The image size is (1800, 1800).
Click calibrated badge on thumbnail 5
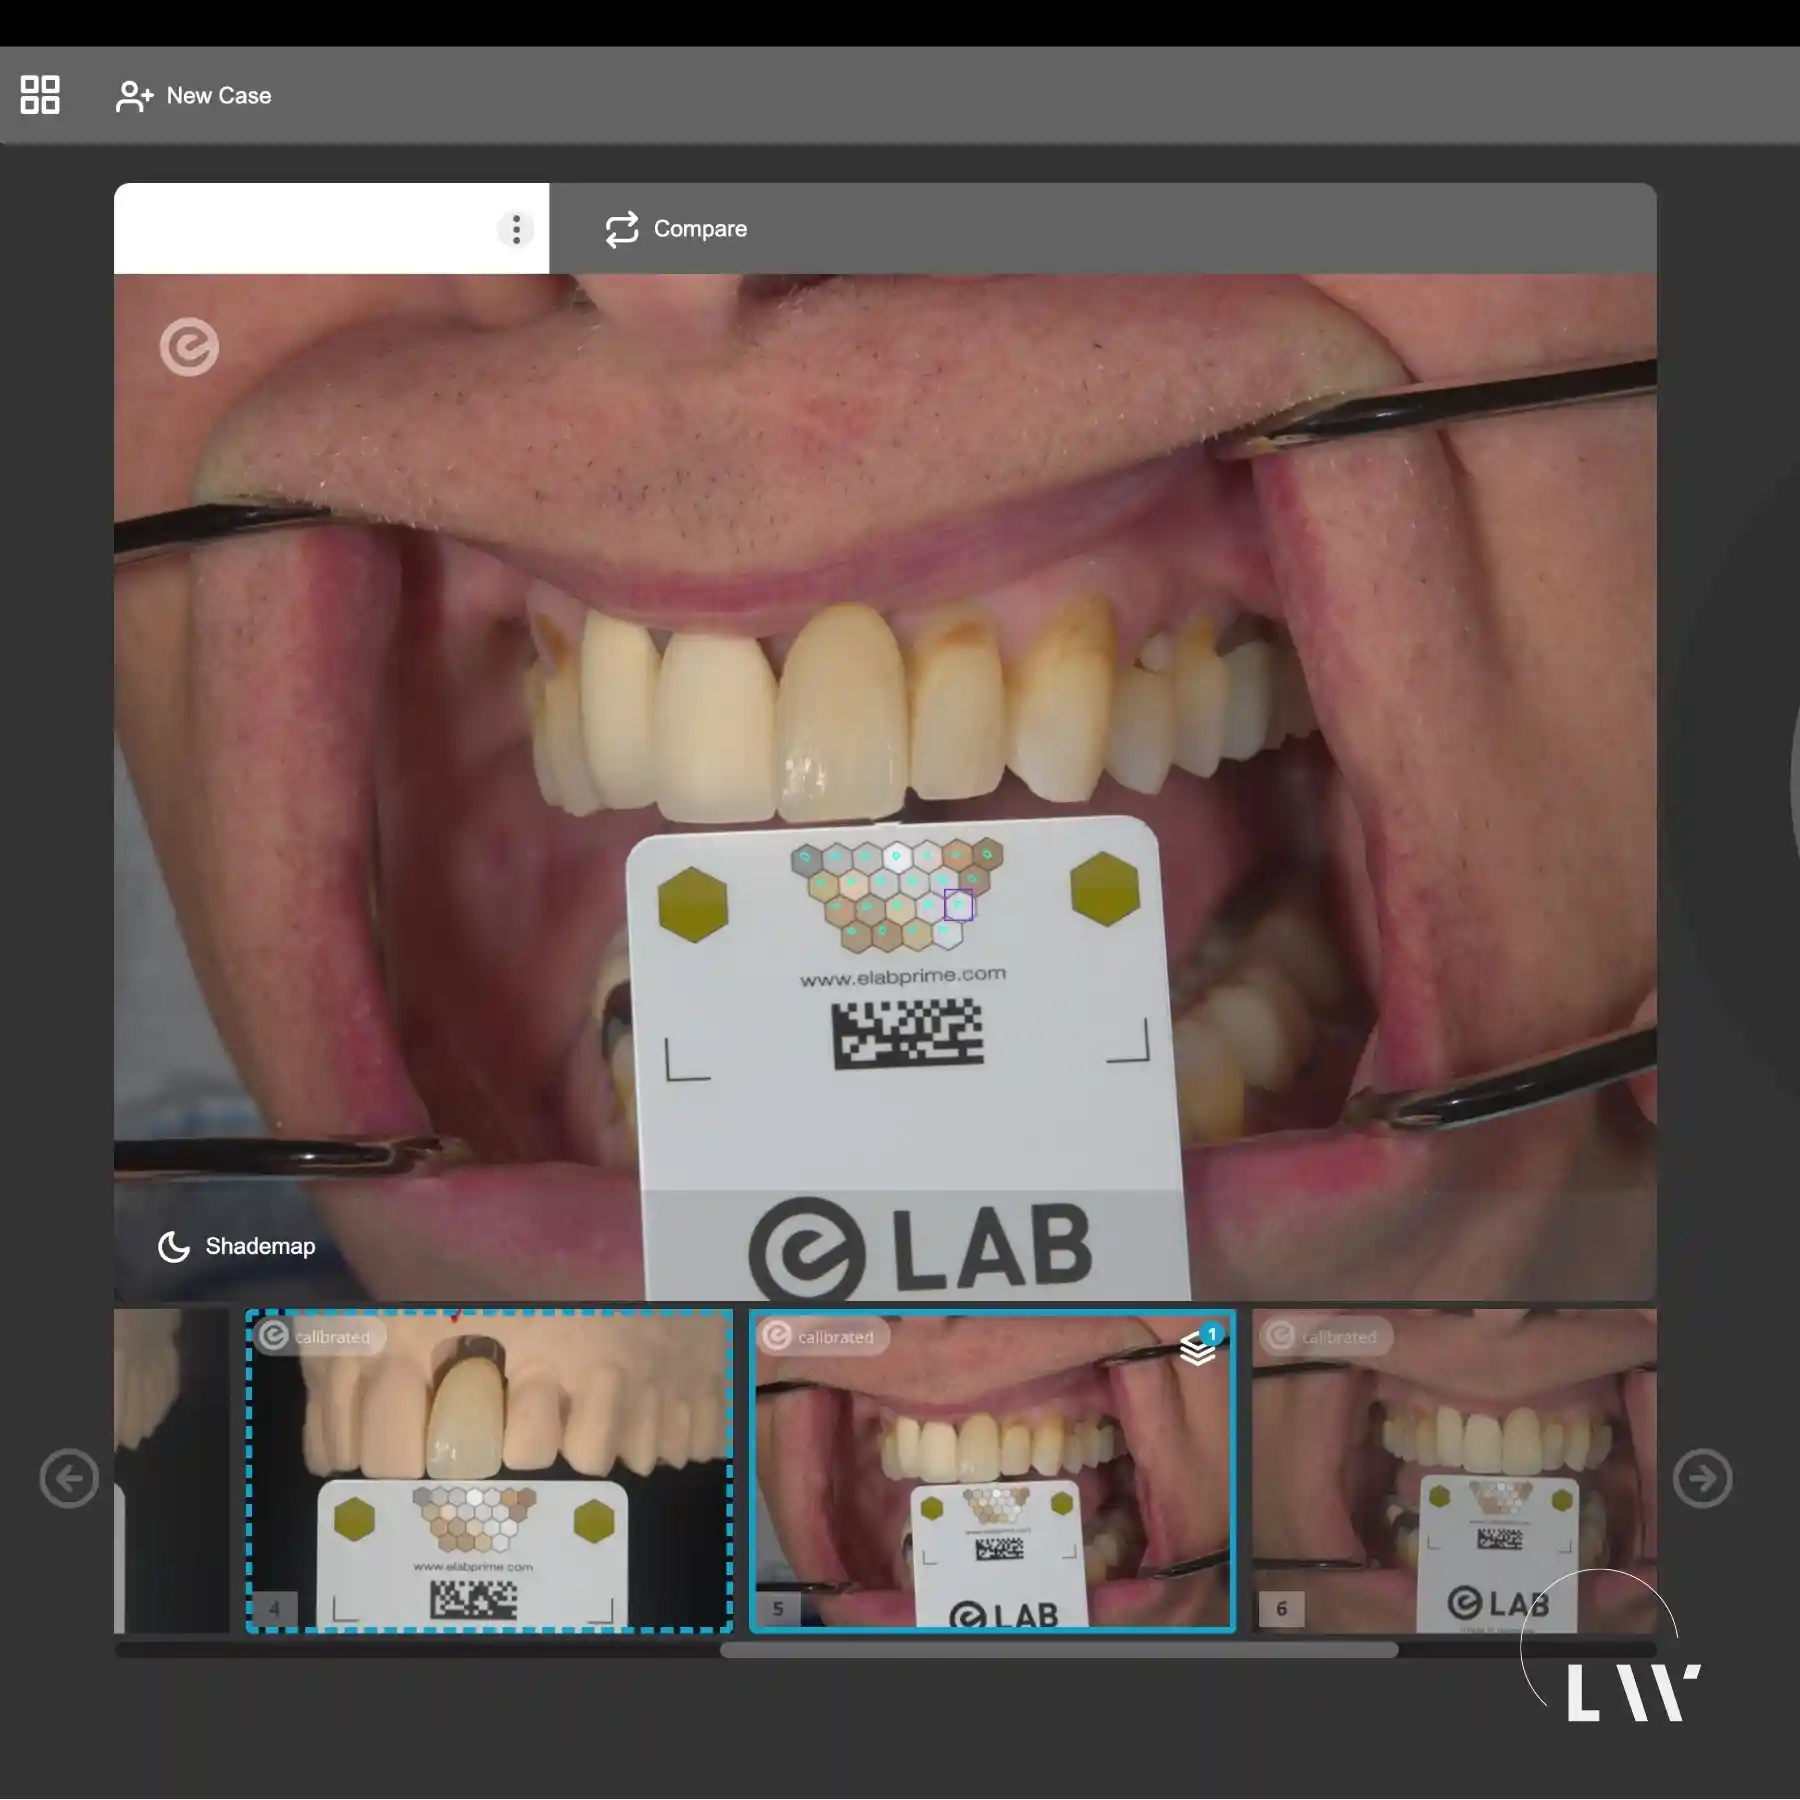coord(823,1336)
